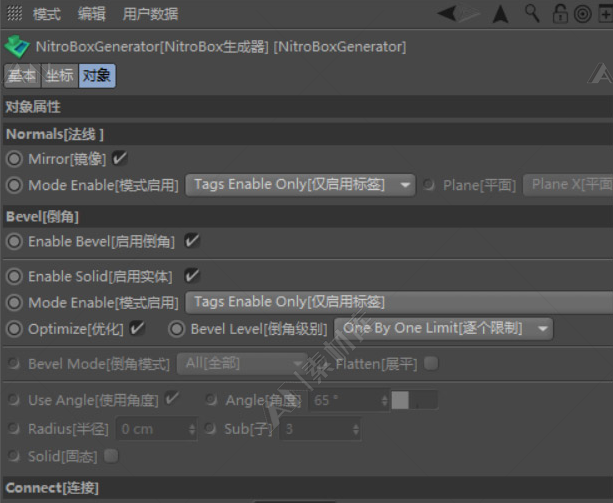Click the Solid[固态] keyframe circle
The image size is (613, 503).
[14, 456]
